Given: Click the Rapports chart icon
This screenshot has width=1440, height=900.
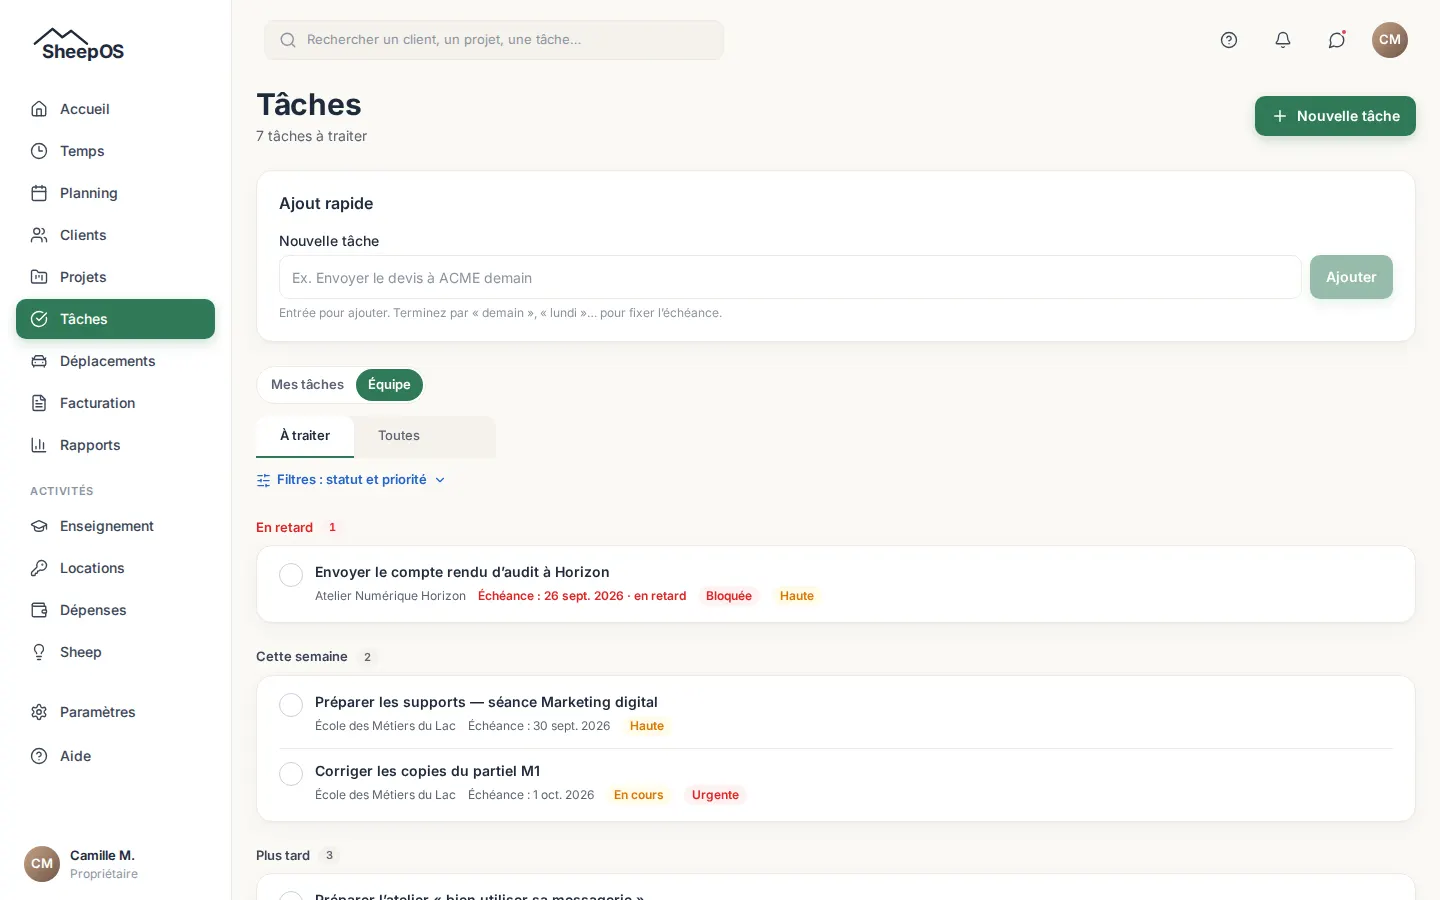Looking at the screenshot, I should [x=39, y=445].
